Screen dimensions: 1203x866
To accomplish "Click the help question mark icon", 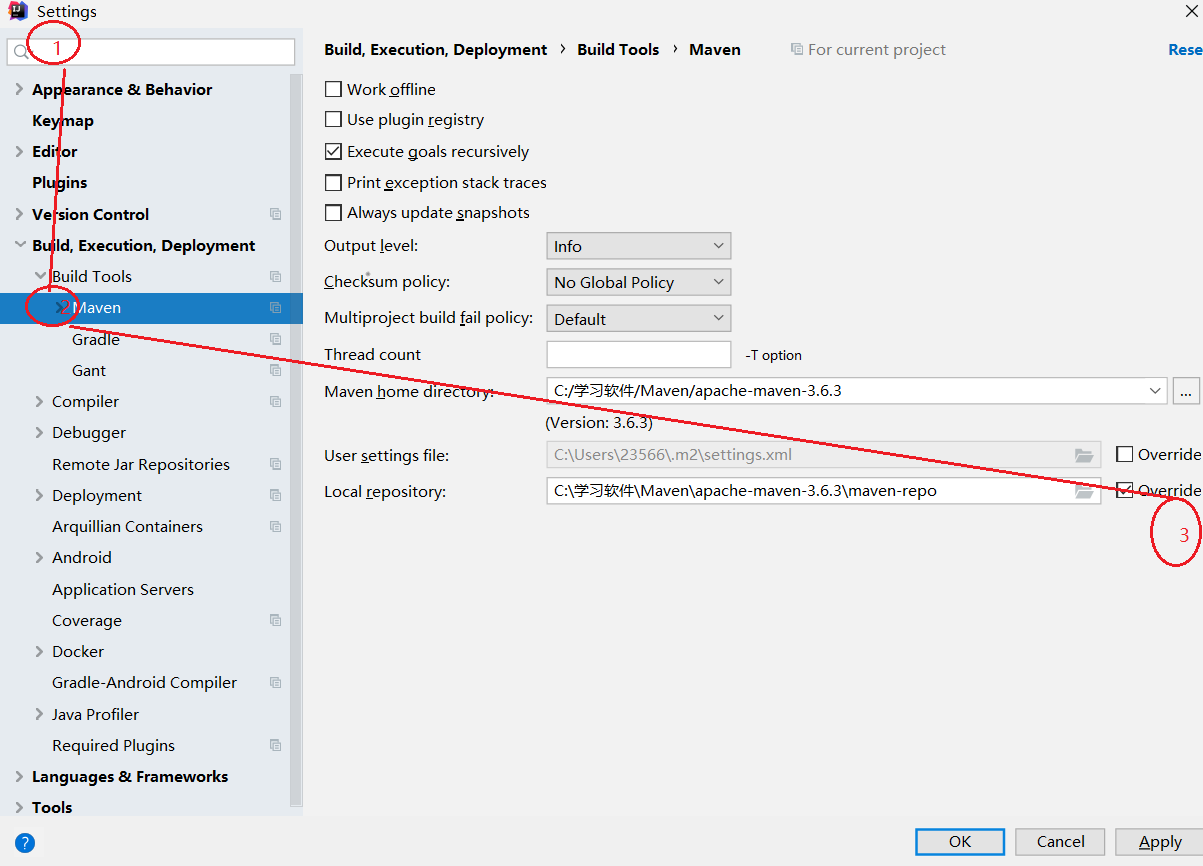I will 25,842.
